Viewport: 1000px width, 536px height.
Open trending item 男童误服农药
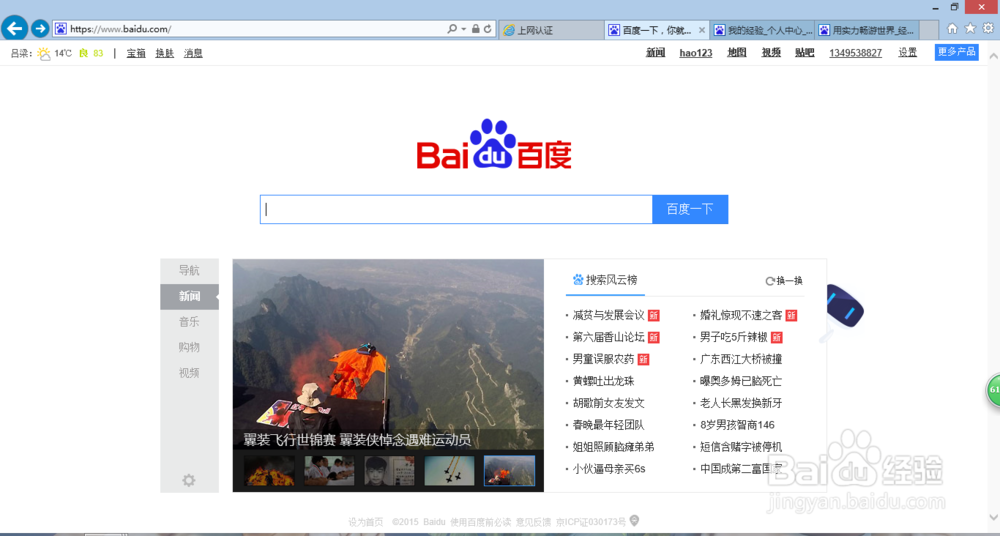(603, 359)
